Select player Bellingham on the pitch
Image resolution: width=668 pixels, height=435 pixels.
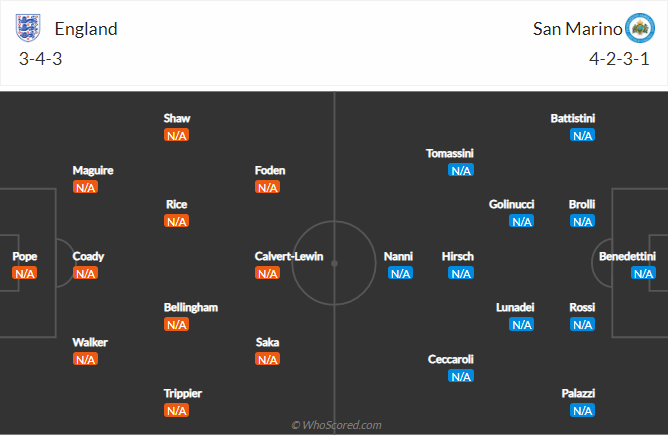191,307
